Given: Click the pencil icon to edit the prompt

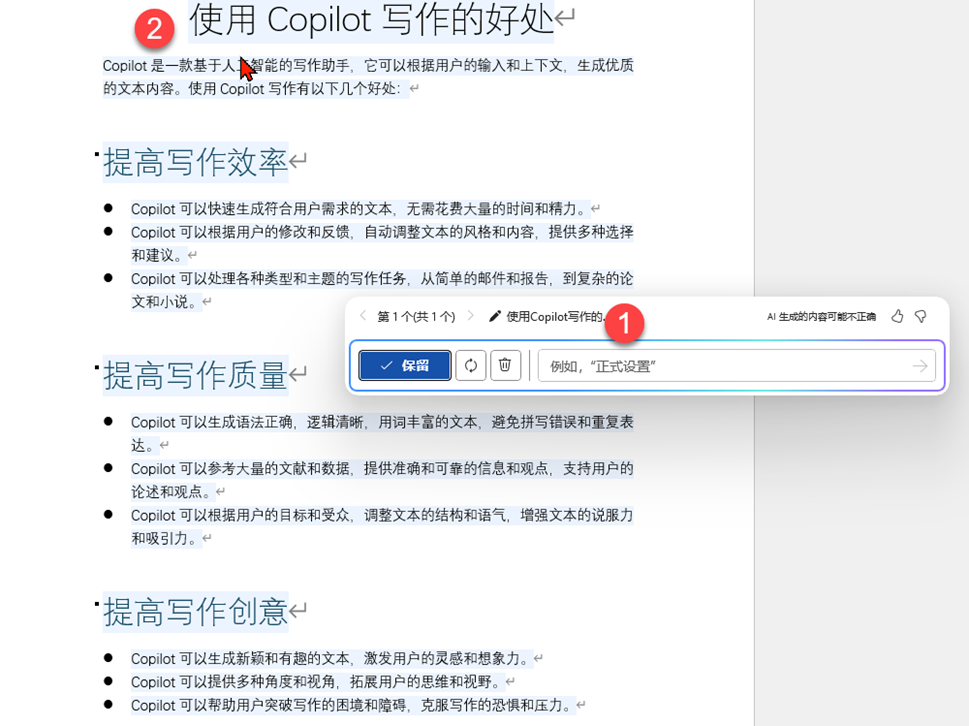Looking at the screenshot, I should tap(494, 316).
